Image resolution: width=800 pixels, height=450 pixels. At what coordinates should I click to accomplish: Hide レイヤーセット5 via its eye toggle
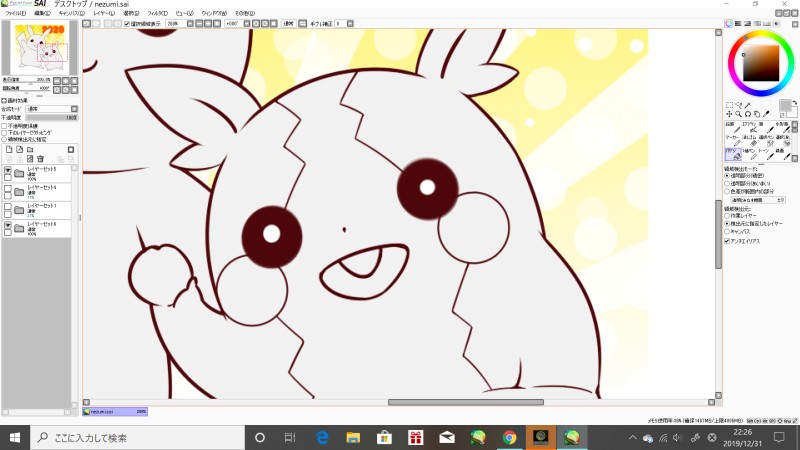click(x=8, y=169)
